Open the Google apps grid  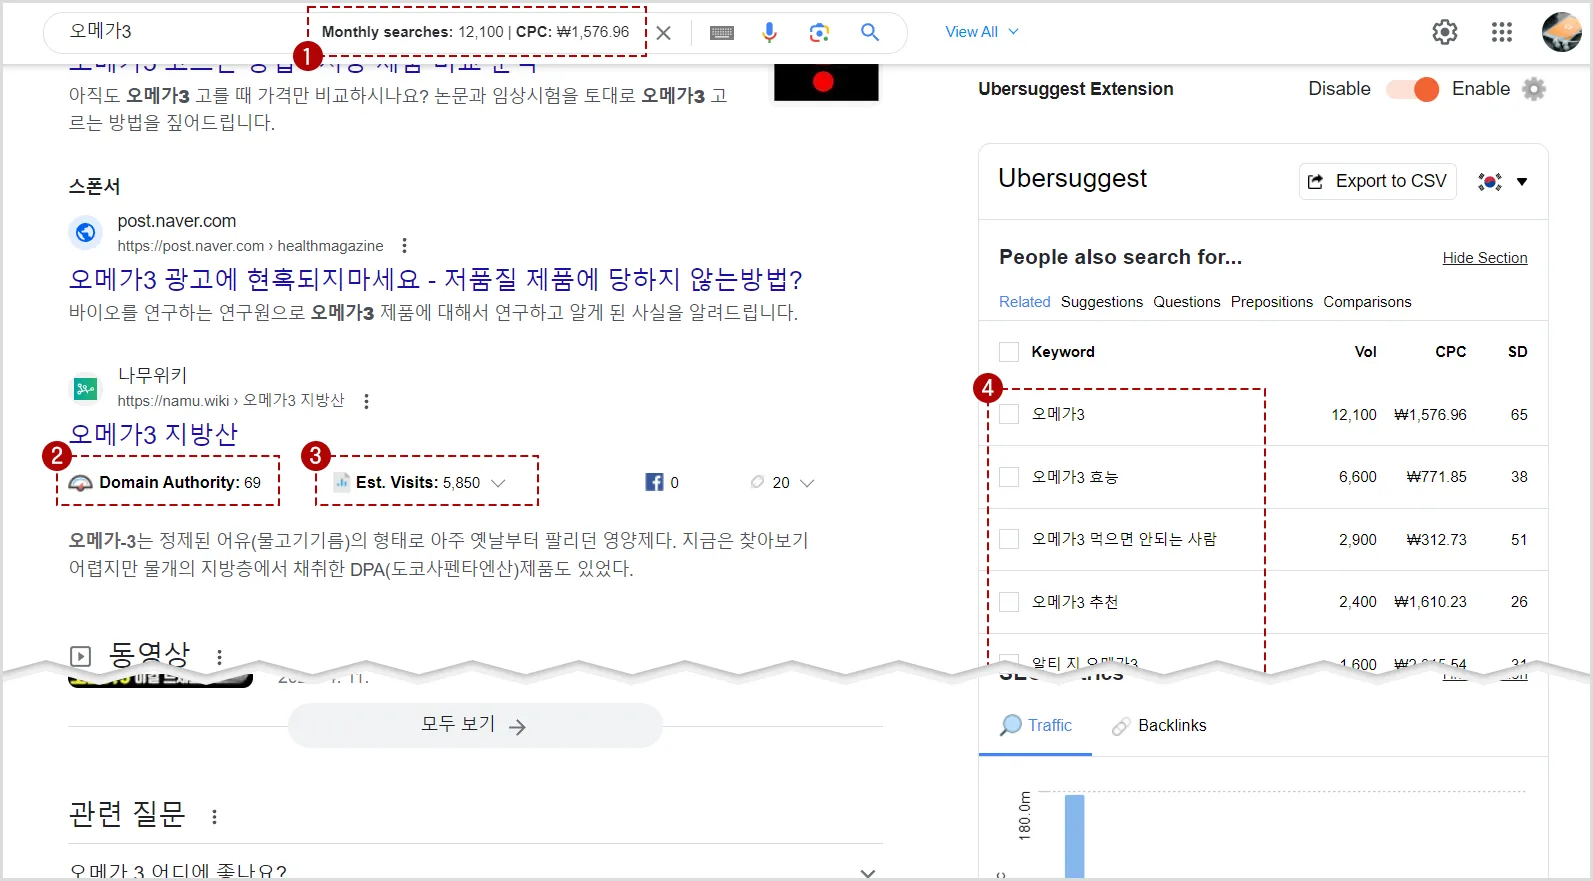pos(1502,32)
